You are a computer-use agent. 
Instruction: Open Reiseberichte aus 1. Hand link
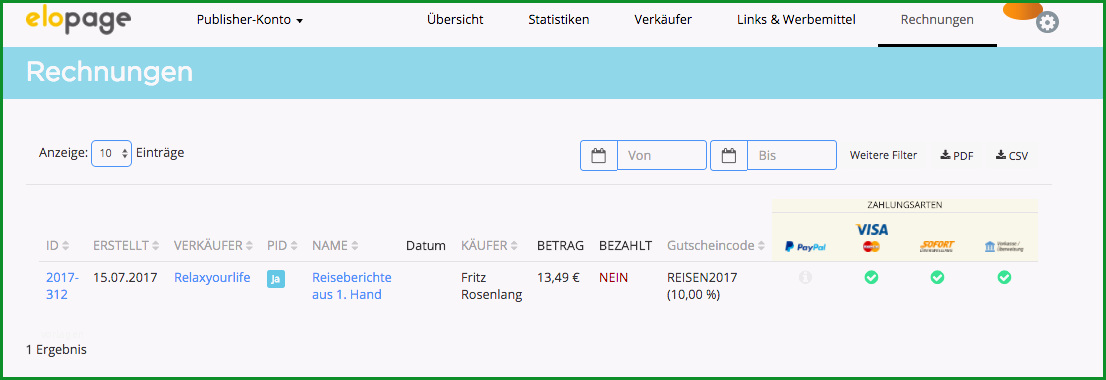tap(352, 286)
